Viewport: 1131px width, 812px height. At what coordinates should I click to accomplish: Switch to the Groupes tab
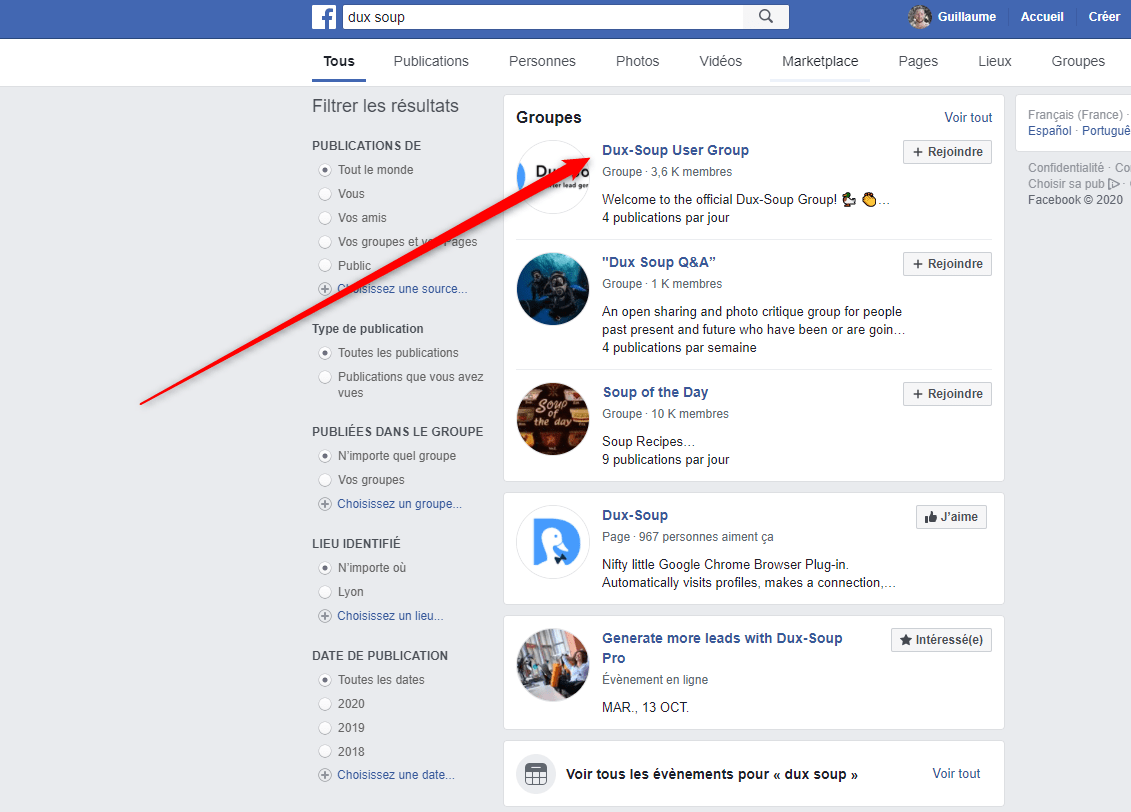pos(1078,61)
